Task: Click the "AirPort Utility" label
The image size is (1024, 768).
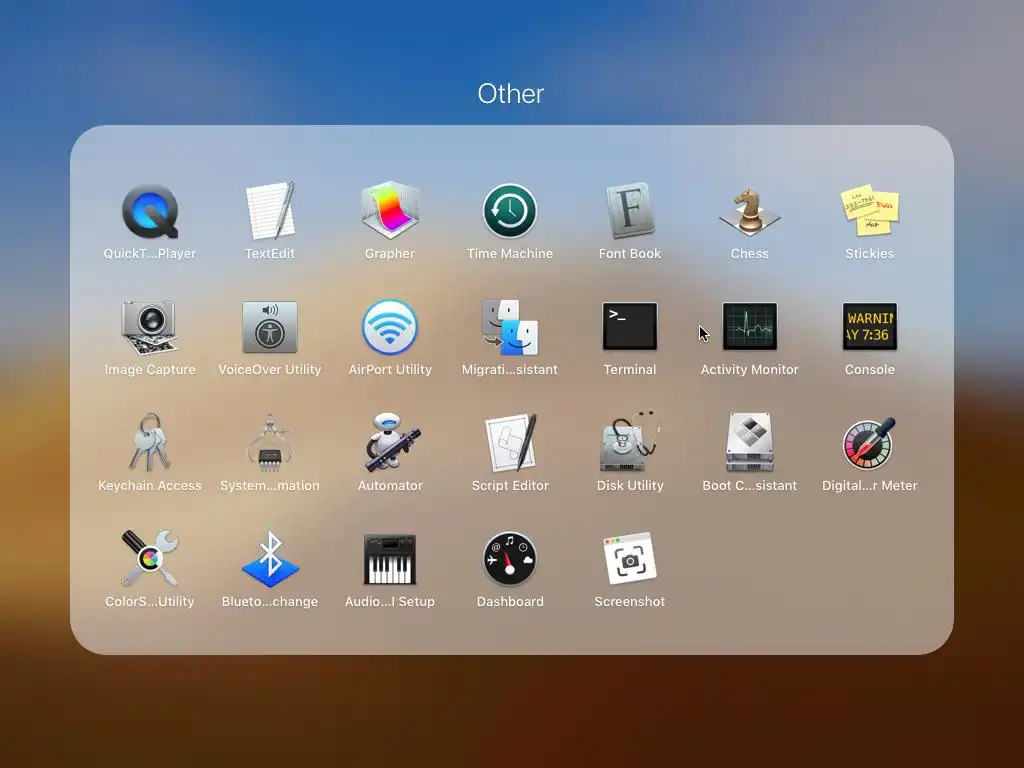Action: 390,370
